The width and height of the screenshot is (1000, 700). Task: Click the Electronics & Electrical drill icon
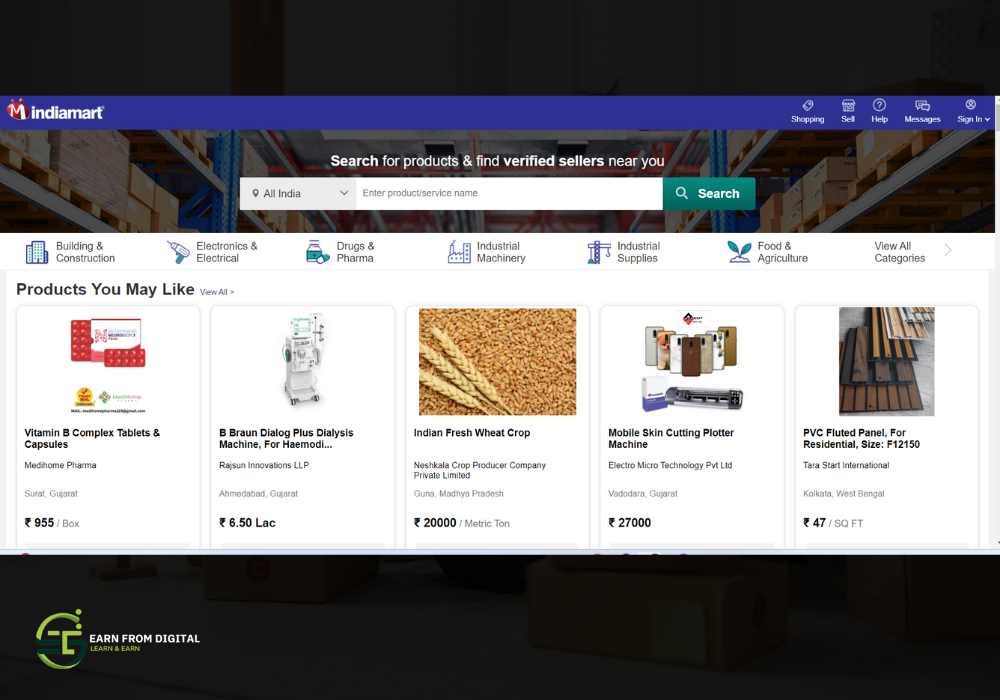pos(178,252)
